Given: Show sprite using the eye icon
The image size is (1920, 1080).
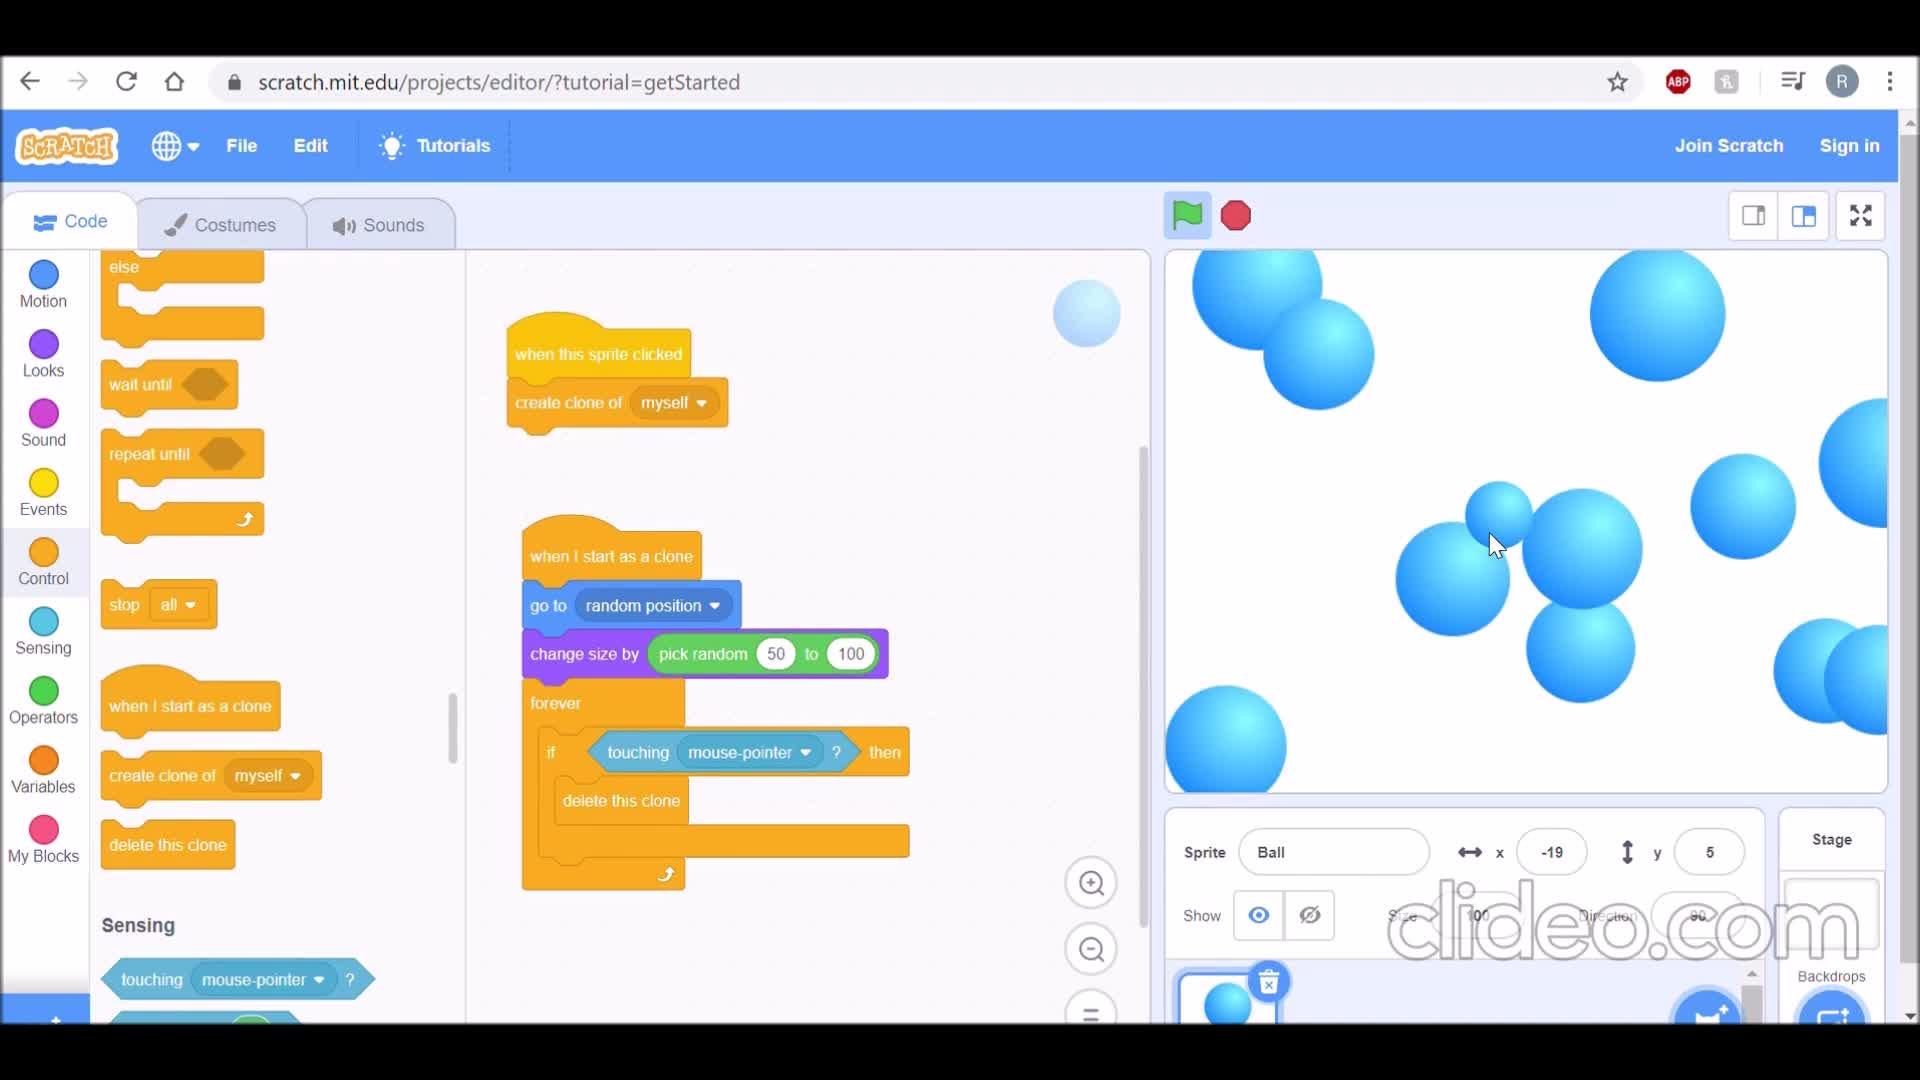Looking at the screenshot, I should pyautogui.click(x=1259, y=915).
